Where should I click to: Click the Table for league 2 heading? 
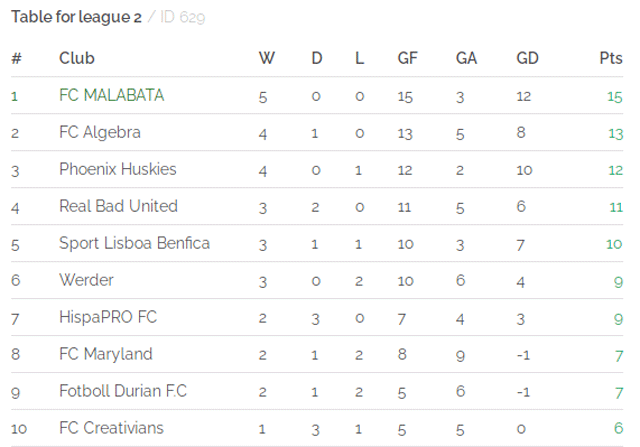76,17
